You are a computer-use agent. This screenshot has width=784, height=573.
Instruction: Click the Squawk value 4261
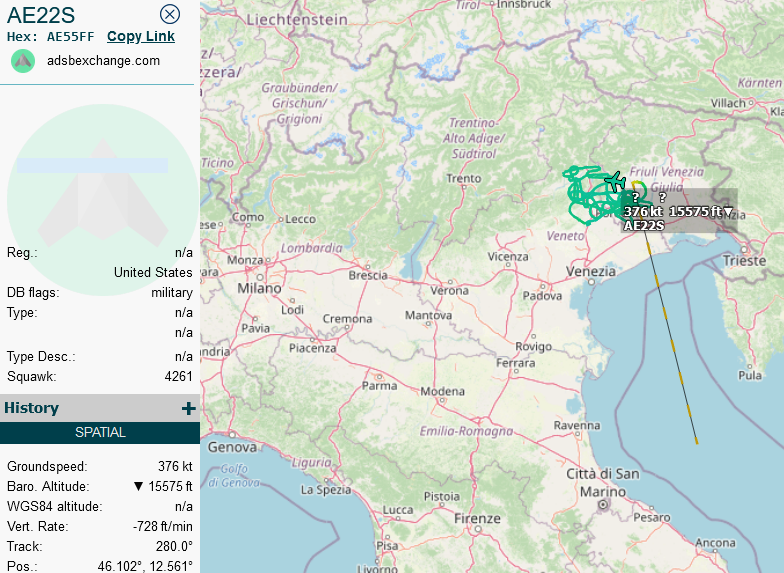point(178,376)
